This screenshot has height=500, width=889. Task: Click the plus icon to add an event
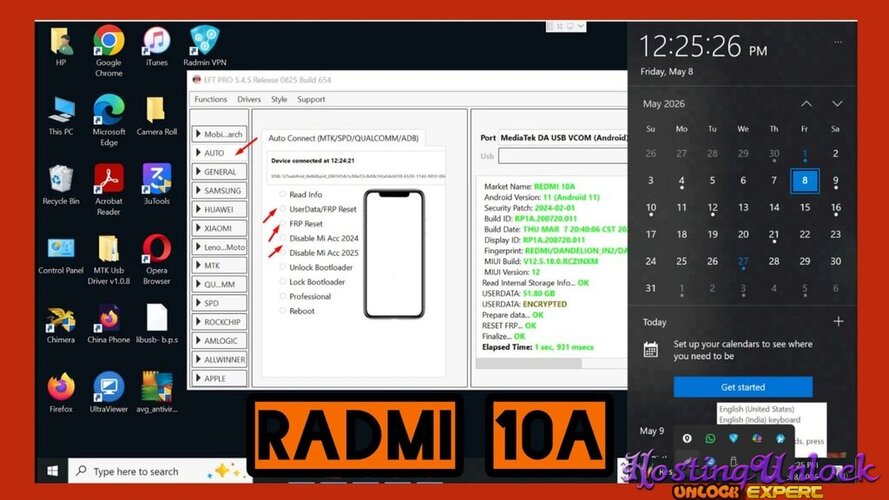[838, 321]
